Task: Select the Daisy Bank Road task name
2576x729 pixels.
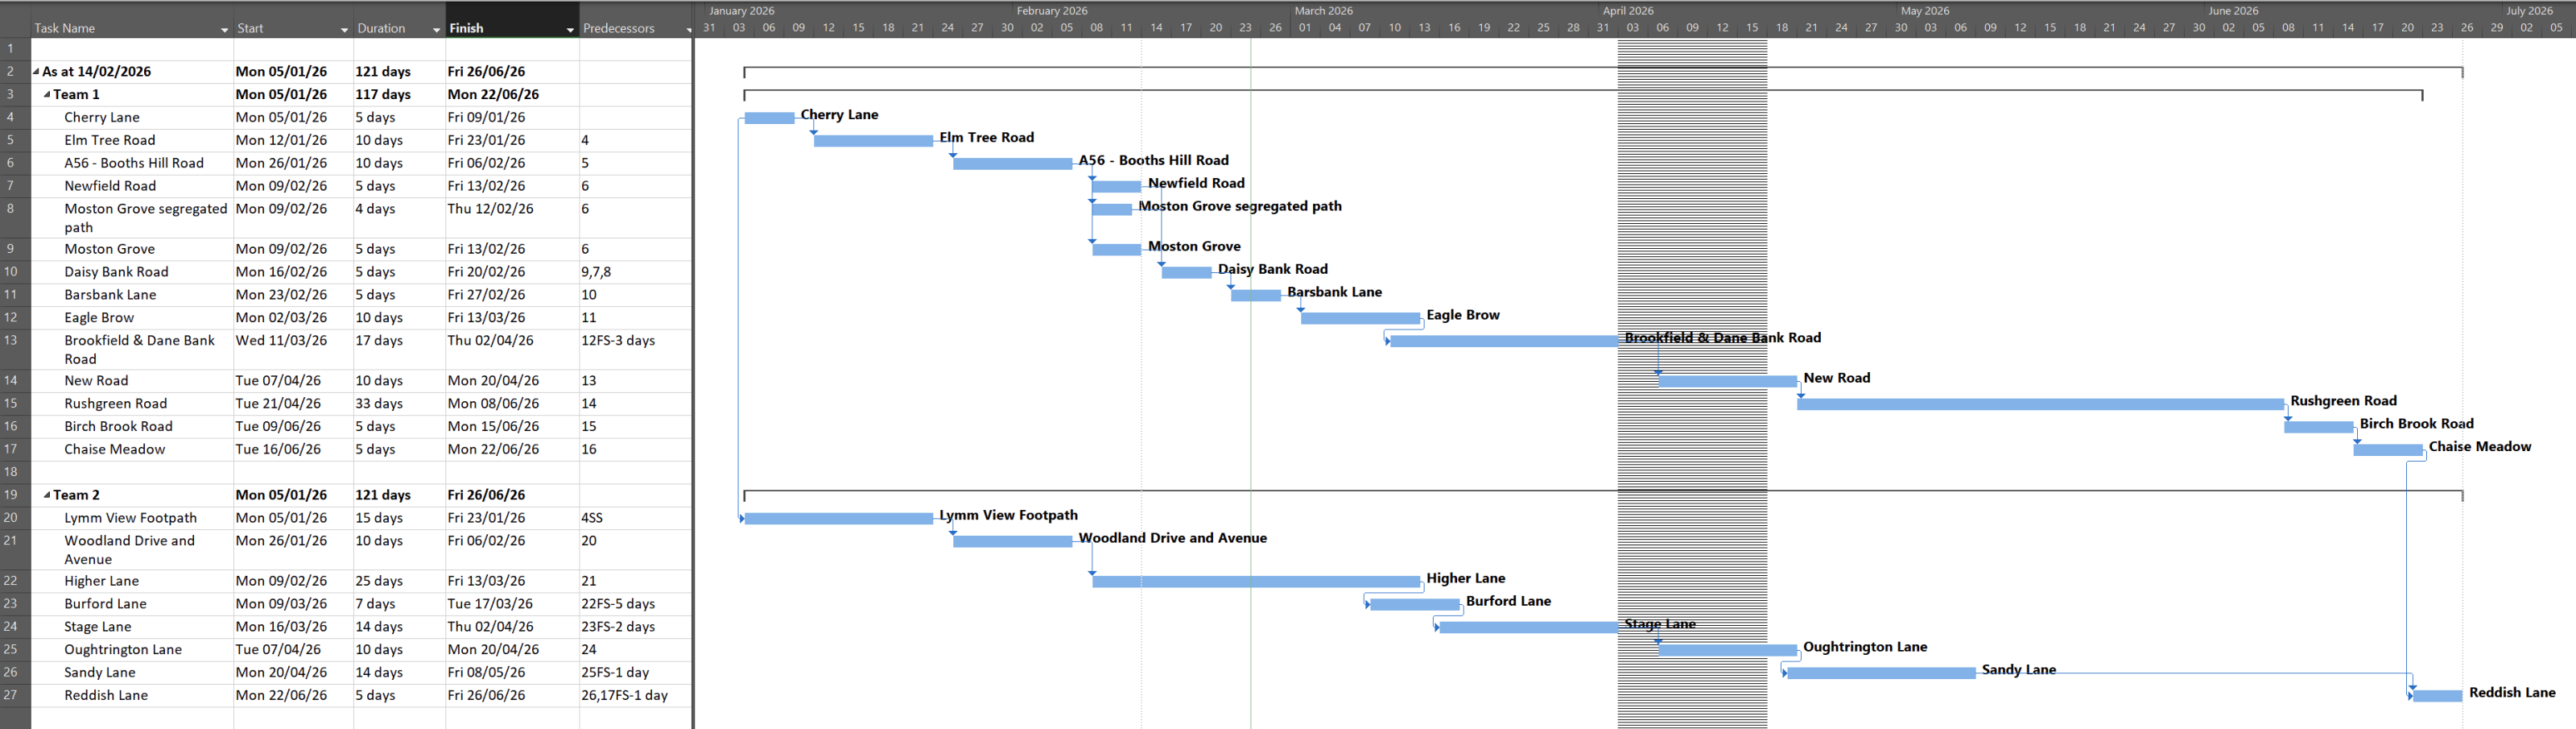Action: pyautogui.click(x=118, y=271)
